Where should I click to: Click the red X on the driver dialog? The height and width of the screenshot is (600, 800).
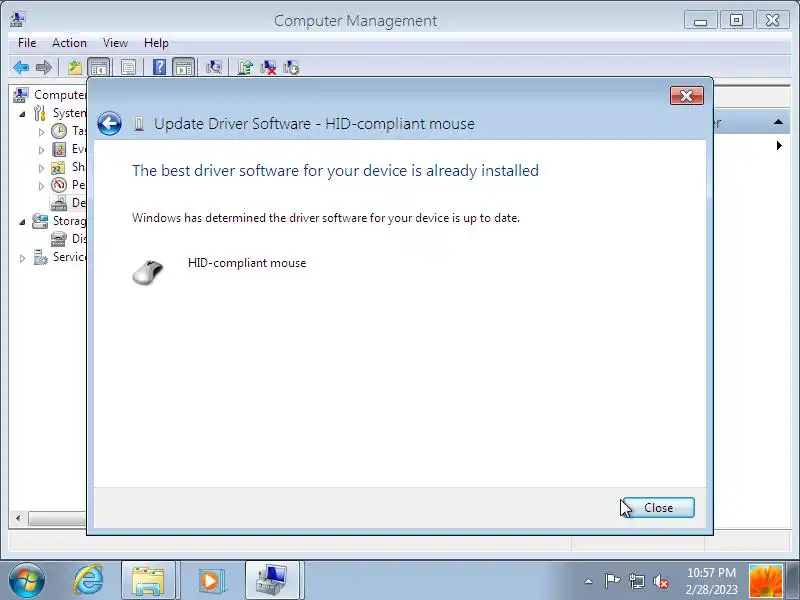pos(687,95)
